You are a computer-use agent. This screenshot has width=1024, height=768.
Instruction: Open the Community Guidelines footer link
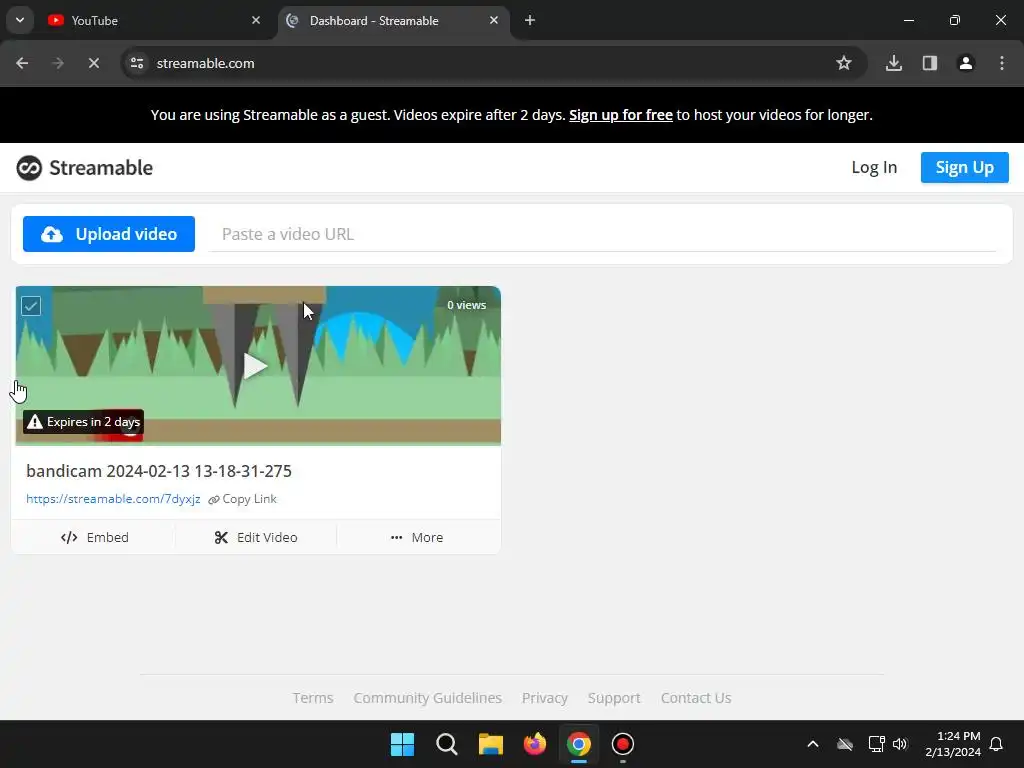[428, 698]
